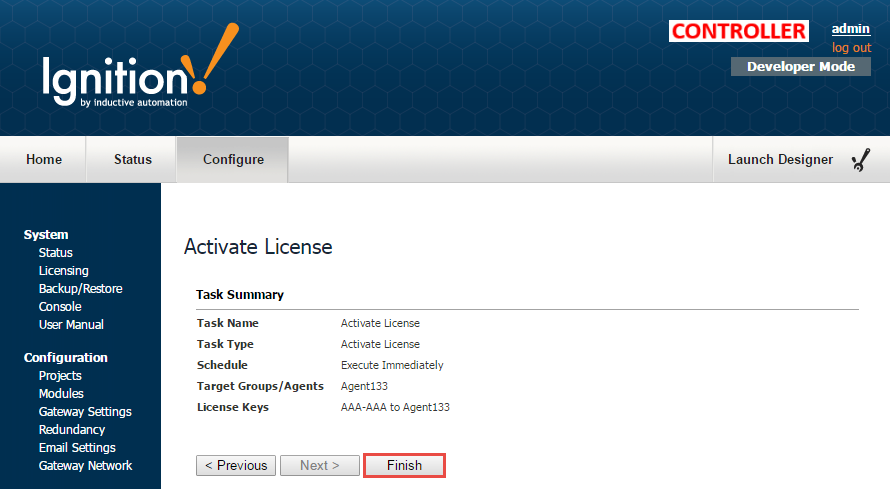890x489 pixels.
Task: Click the Task Name value Activate License
Action: tap(380, 323)
